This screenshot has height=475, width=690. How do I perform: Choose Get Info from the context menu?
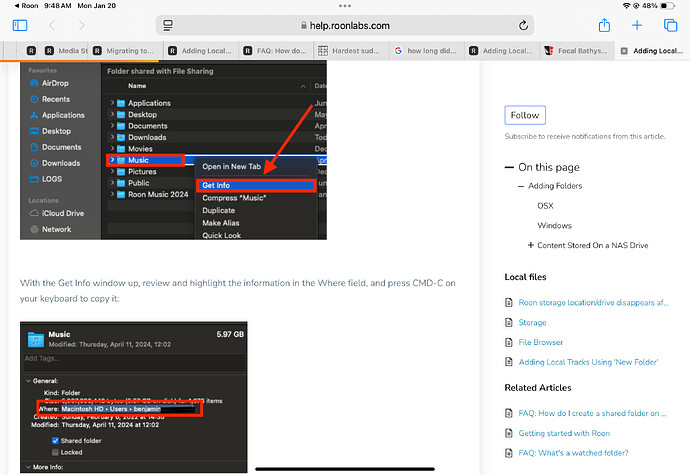pos(256,185)
